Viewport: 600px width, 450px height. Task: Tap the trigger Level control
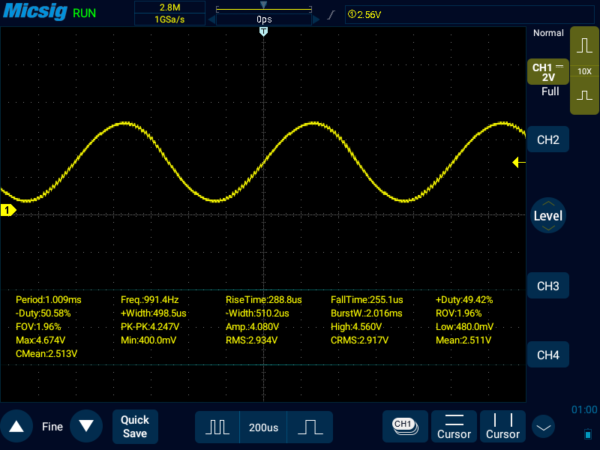[x=548, y=215]
